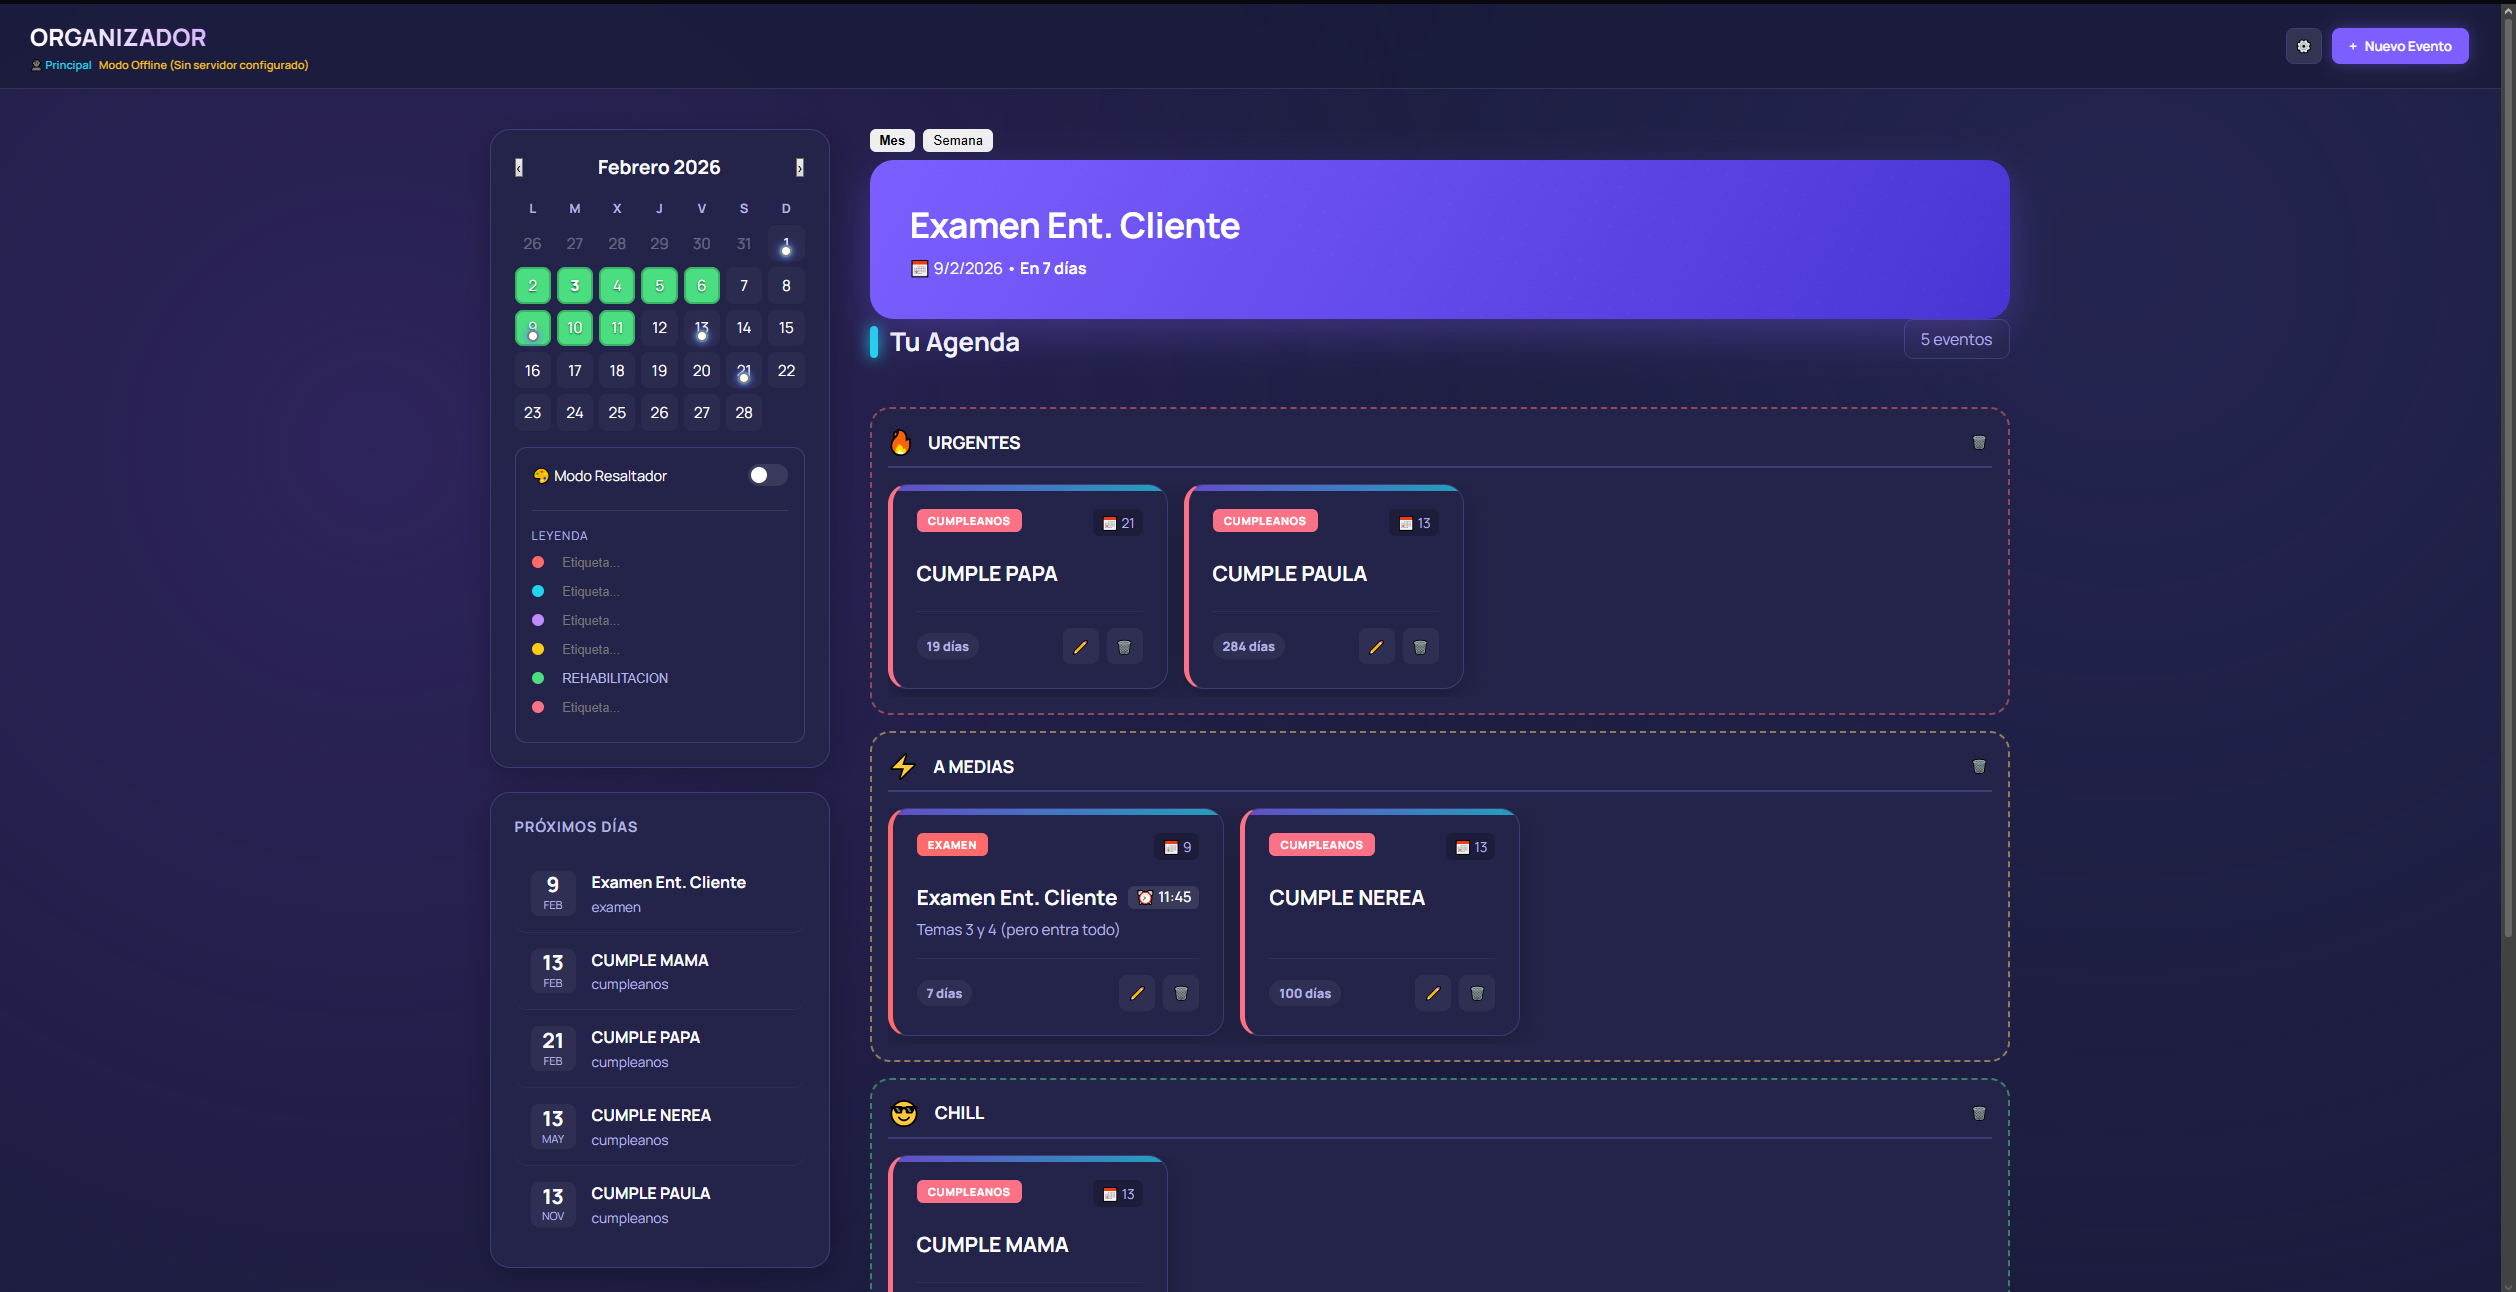The image size is (2516, 1292).
Task: Advance to next month in the calendar
Action: (x=799, y=168)
